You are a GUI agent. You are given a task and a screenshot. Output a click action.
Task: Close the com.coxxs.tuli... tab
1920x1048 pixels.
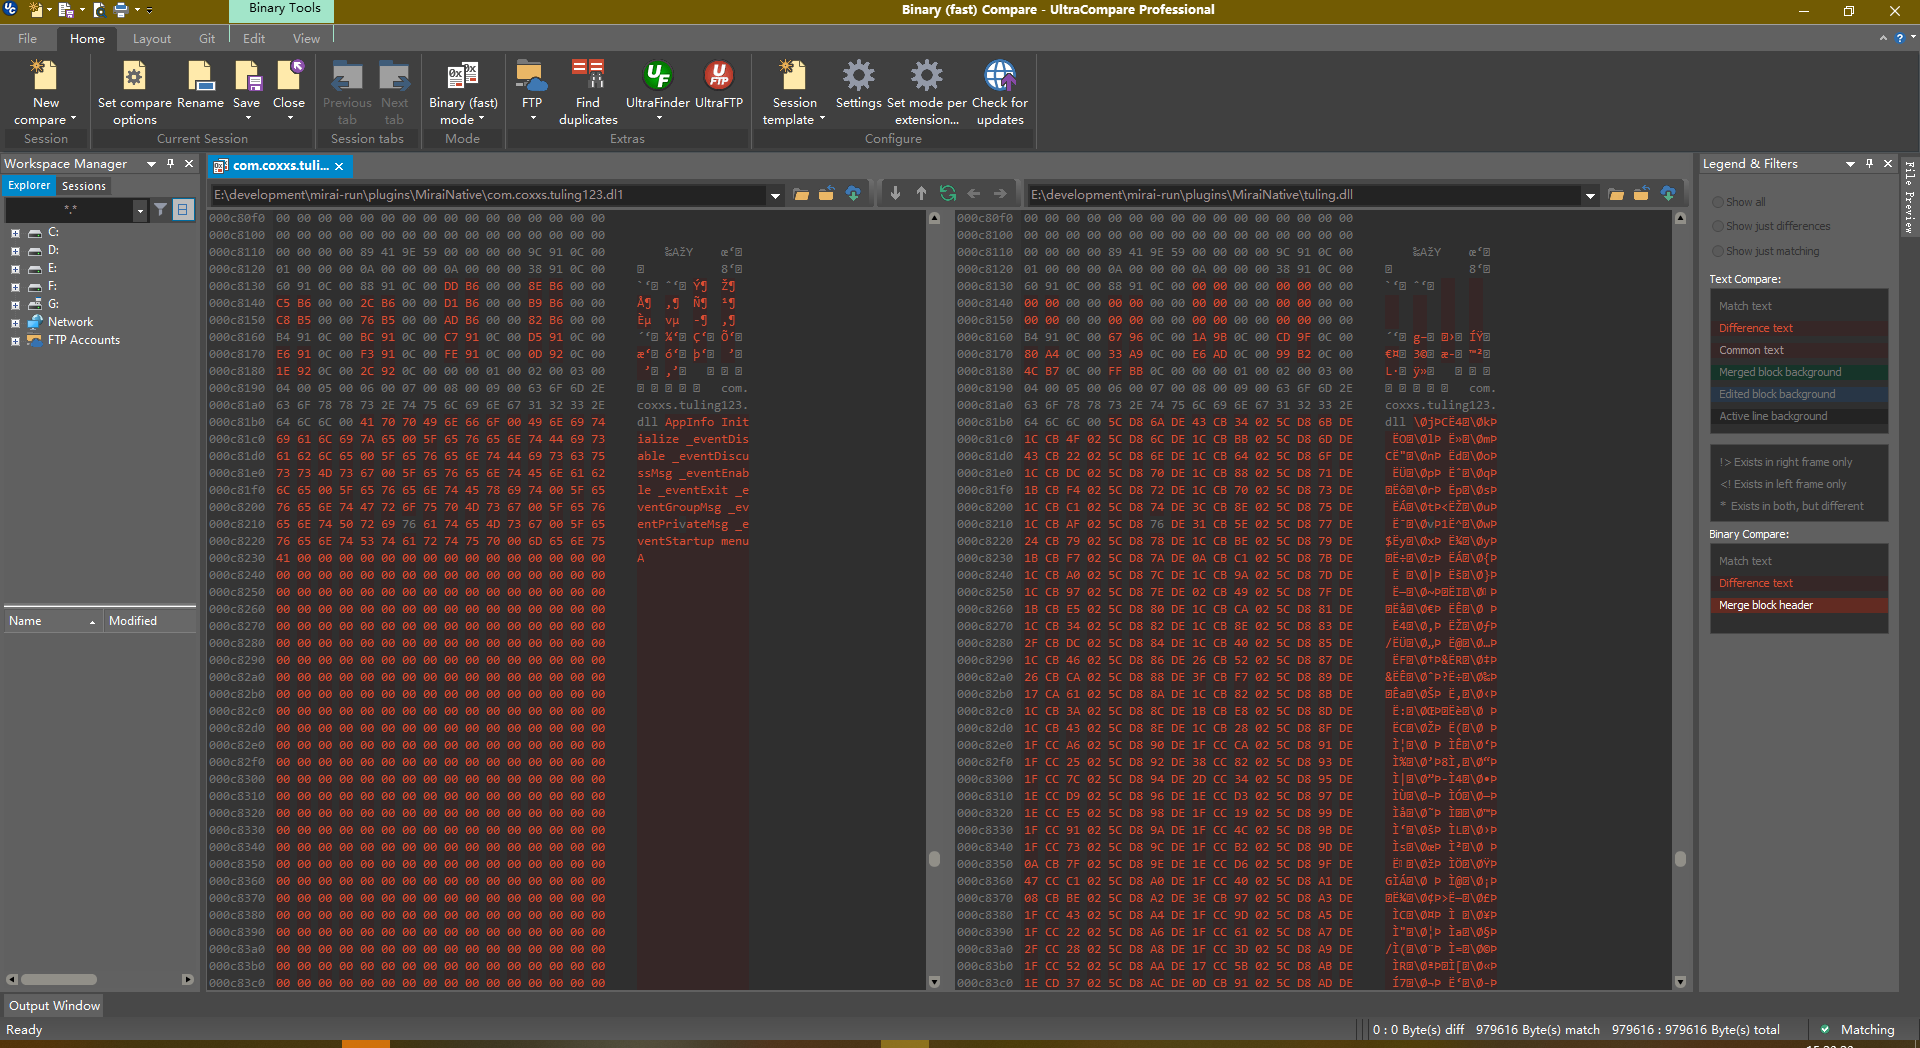click(x=339, y=166)
